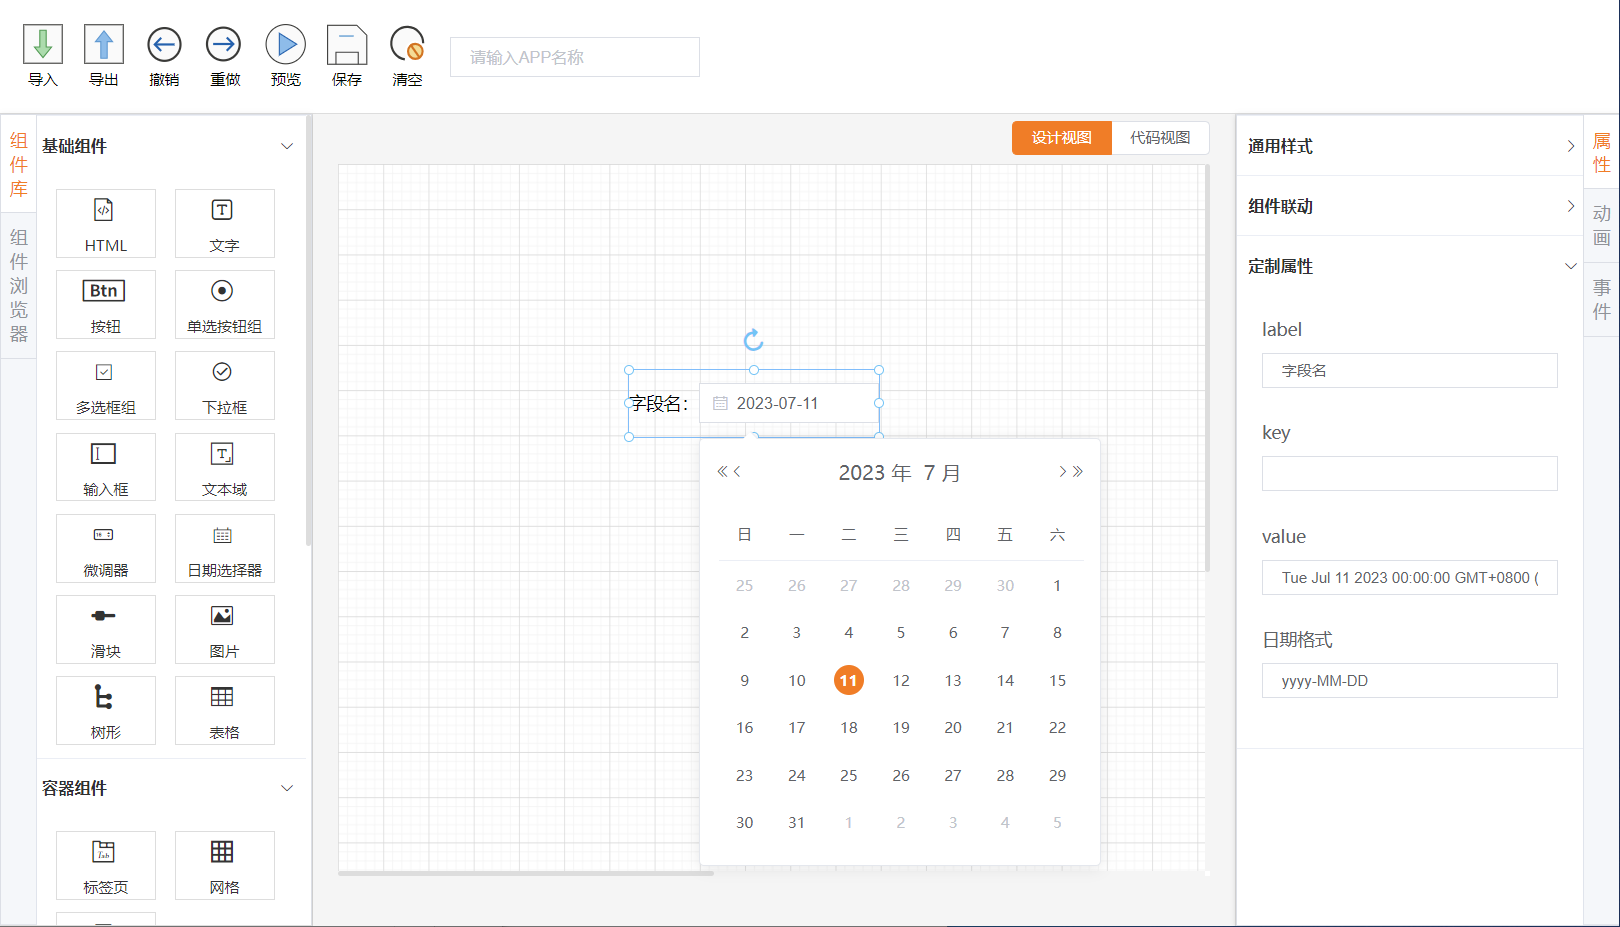
Task: Select the 树形 tree component
Action: click(x=106, y=710)
